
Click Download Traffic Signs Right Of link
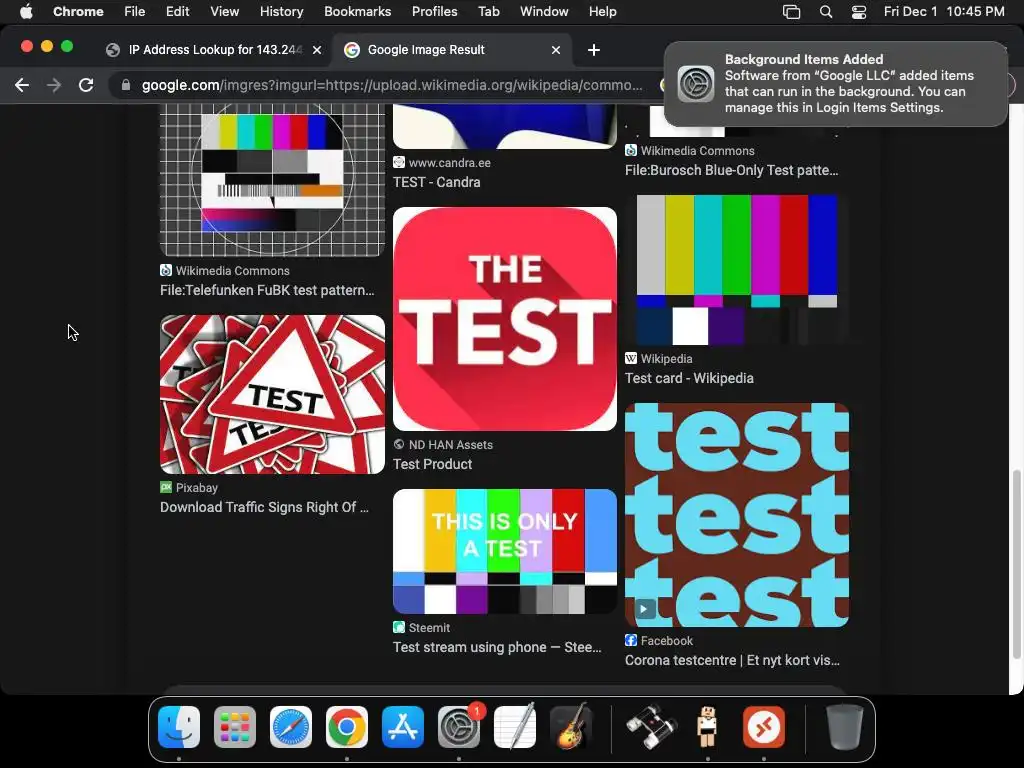[264, 507]
